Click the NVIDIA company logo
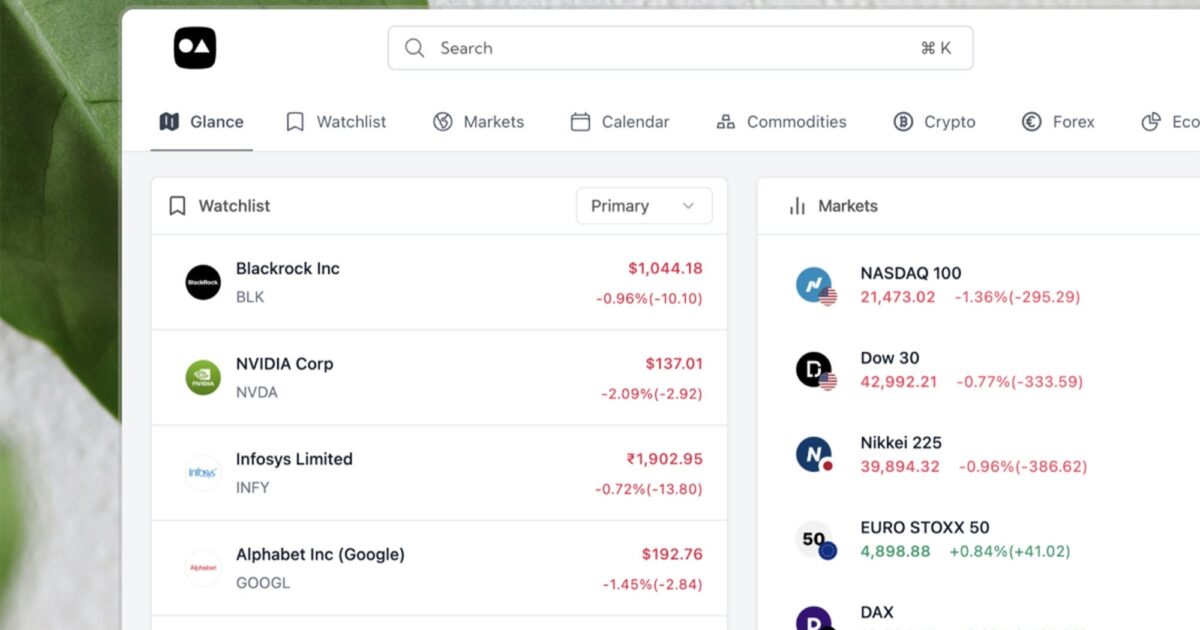The image size is (1200, 630). point(203,377)
